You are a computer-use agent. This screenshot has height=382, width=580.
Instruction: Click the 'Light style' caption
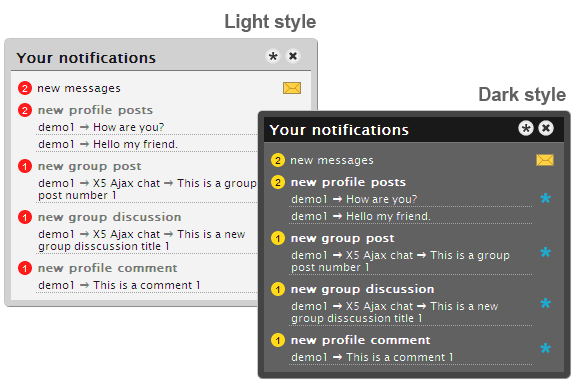click(270, 22)
